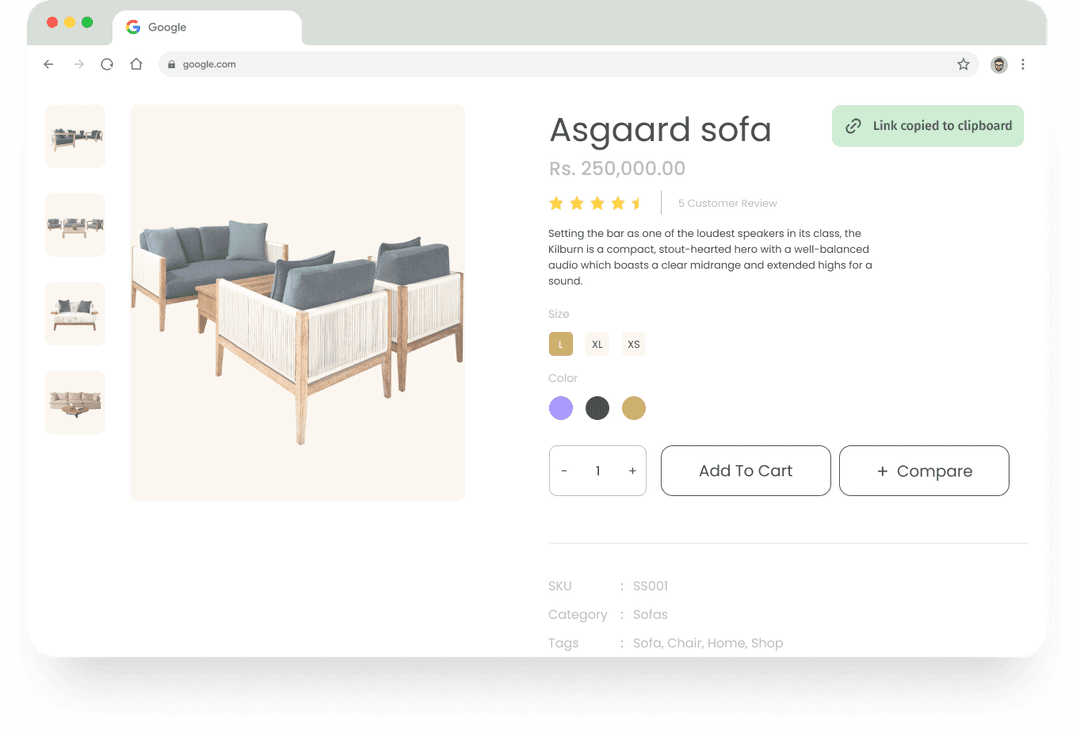Click the link icon in the clipboard notification
This screenshot has height=733, width=1080.
853,125
